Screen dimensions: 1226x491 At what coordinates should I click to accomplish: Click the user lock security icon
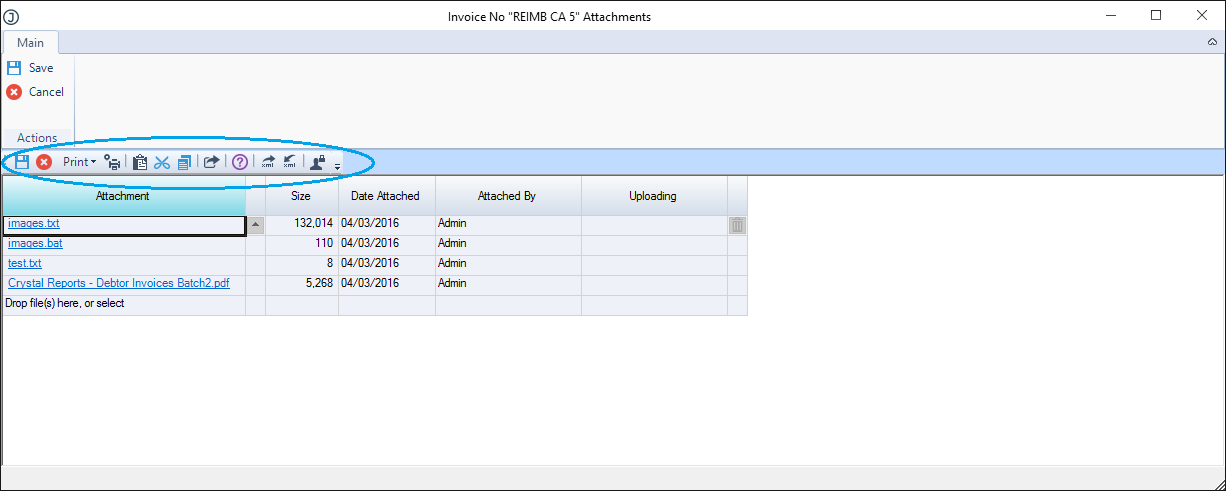pyautogui.click(x=317, y=162)
